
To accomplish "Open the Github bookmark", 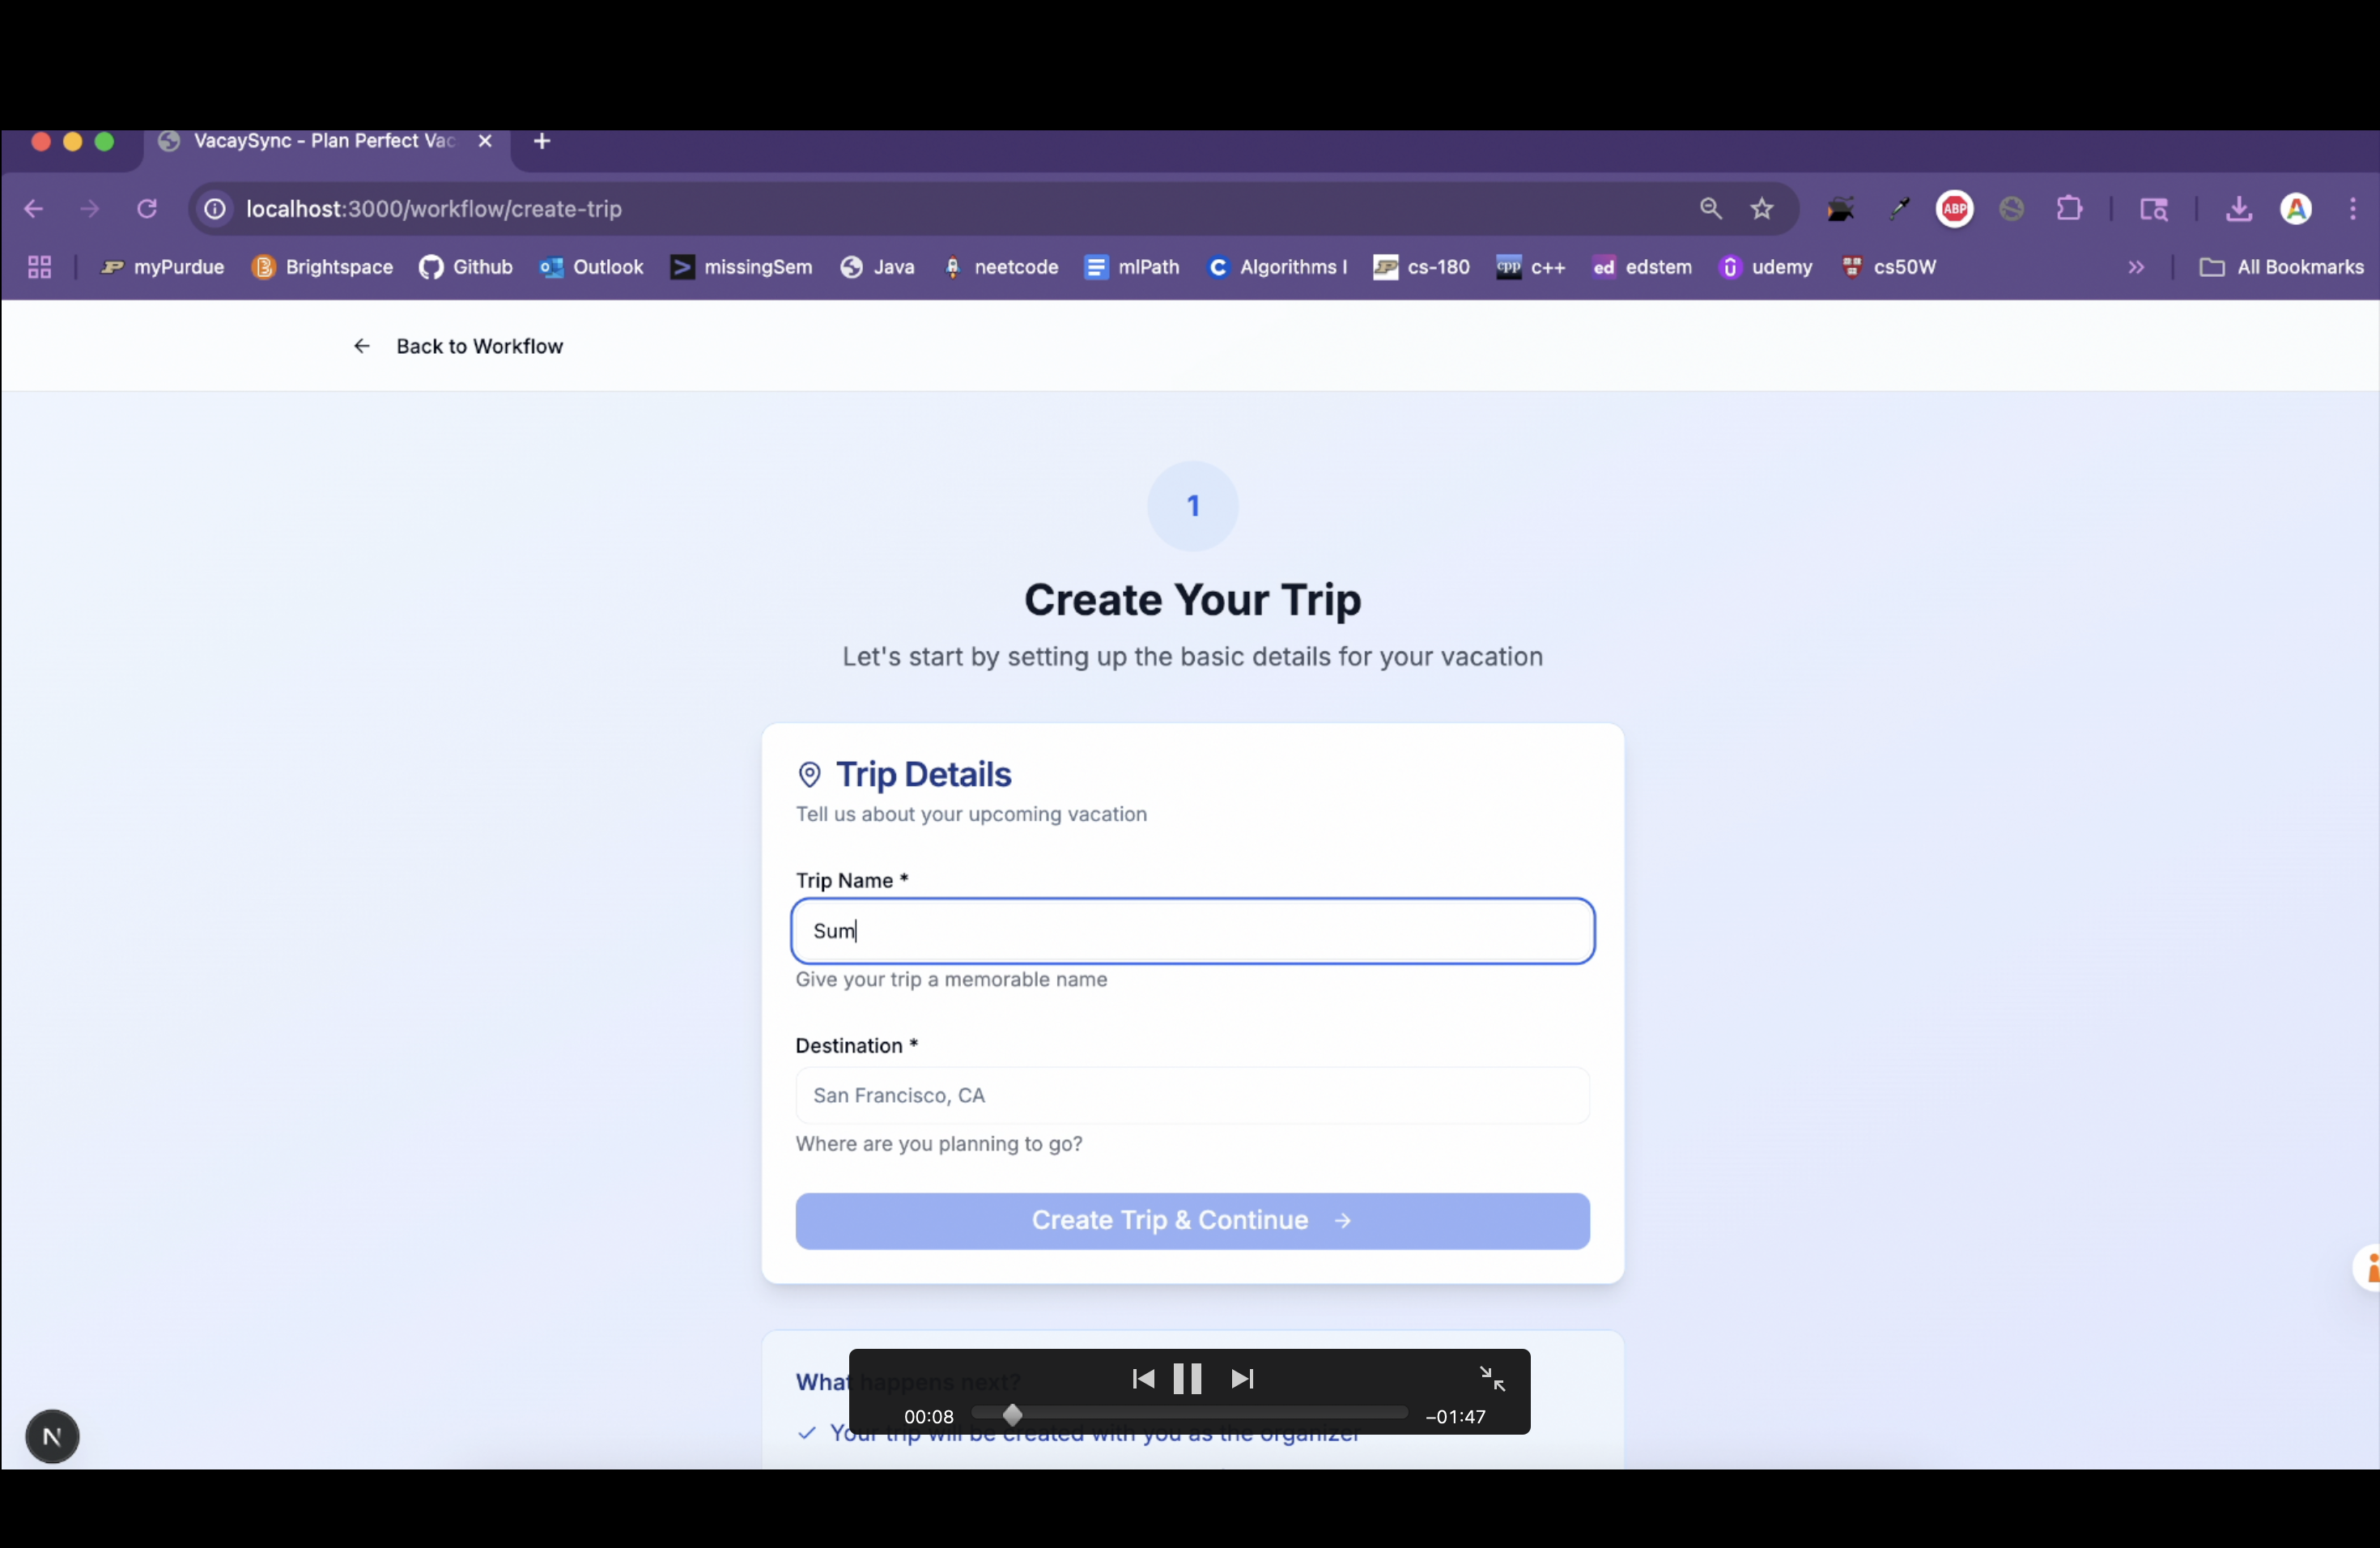I will (466, 267).
